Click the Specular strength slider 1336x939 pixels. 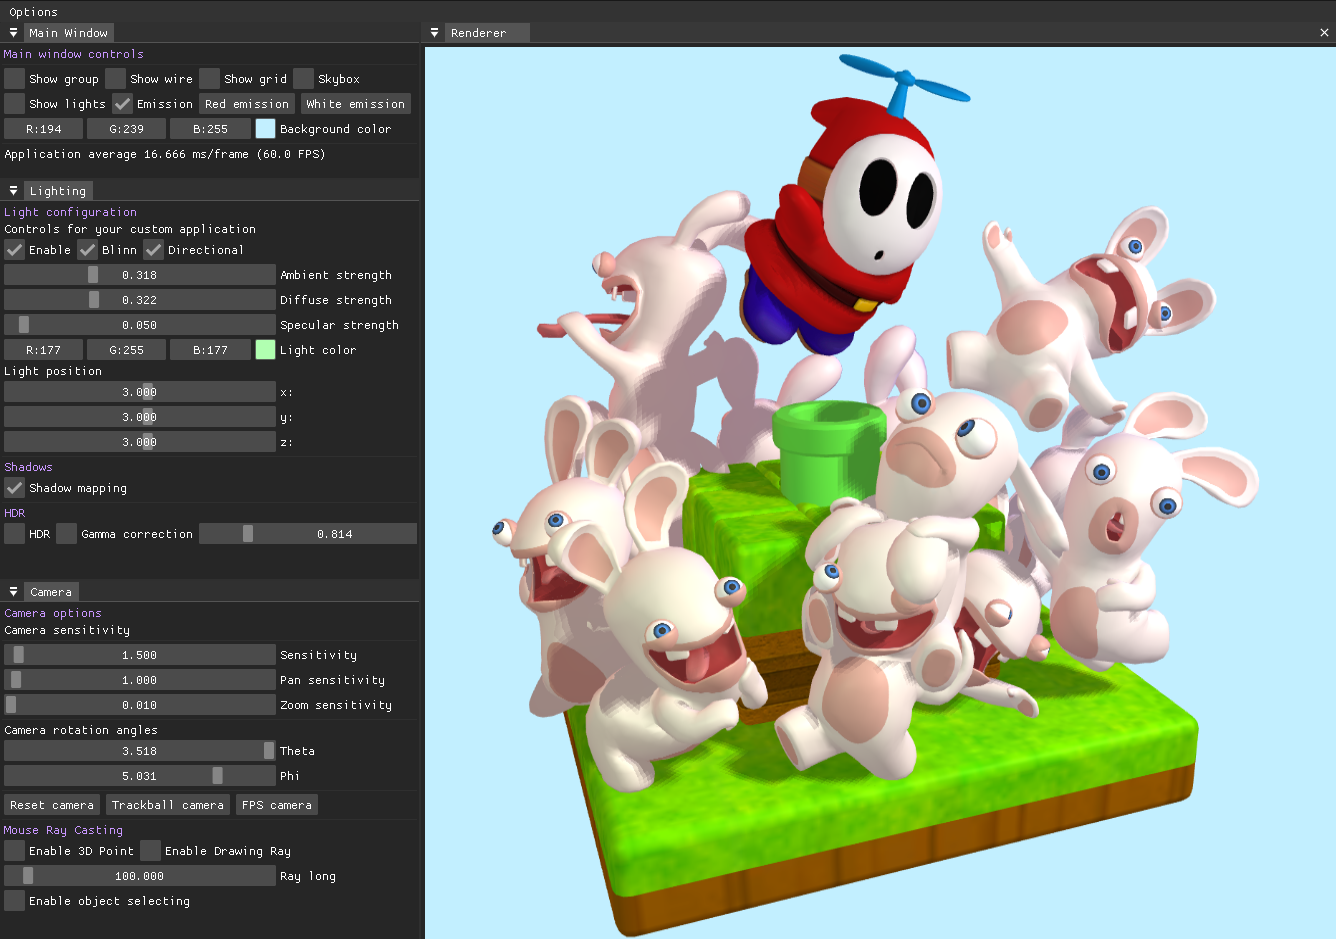140,325
